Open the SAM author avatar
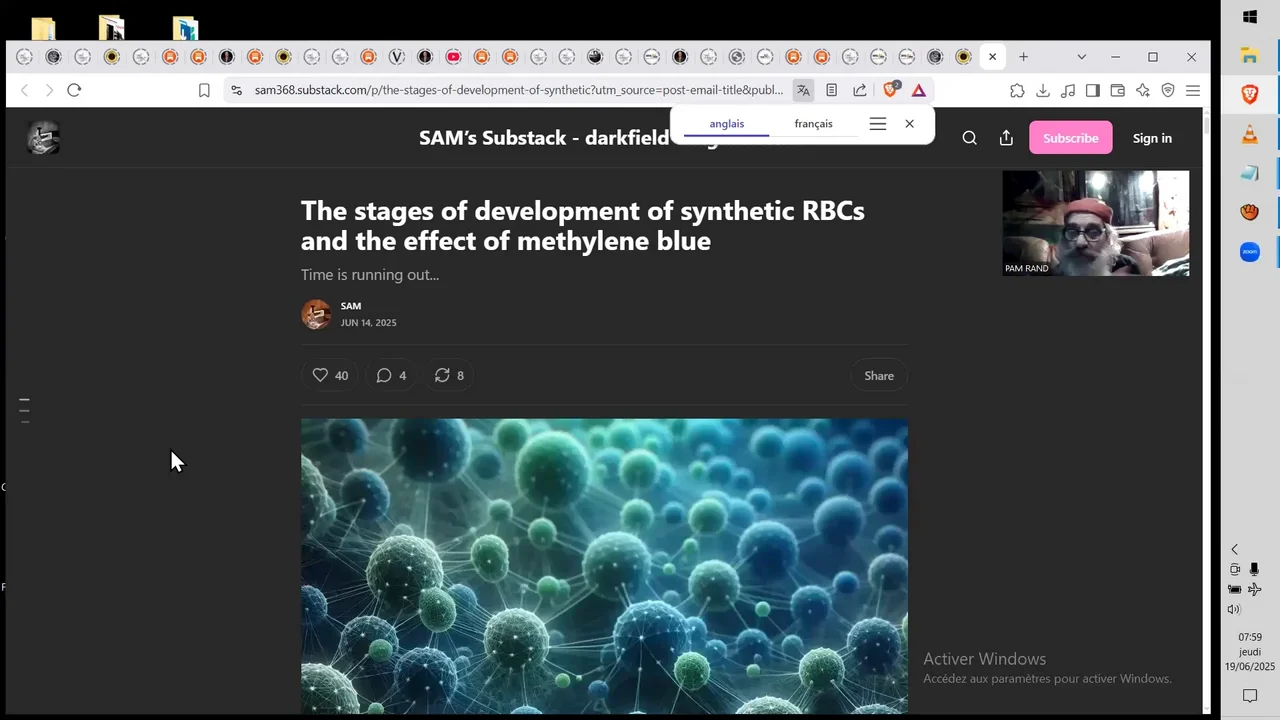Image resolution: width=1280 pixels, height=720 pixels. coord(316,314)
